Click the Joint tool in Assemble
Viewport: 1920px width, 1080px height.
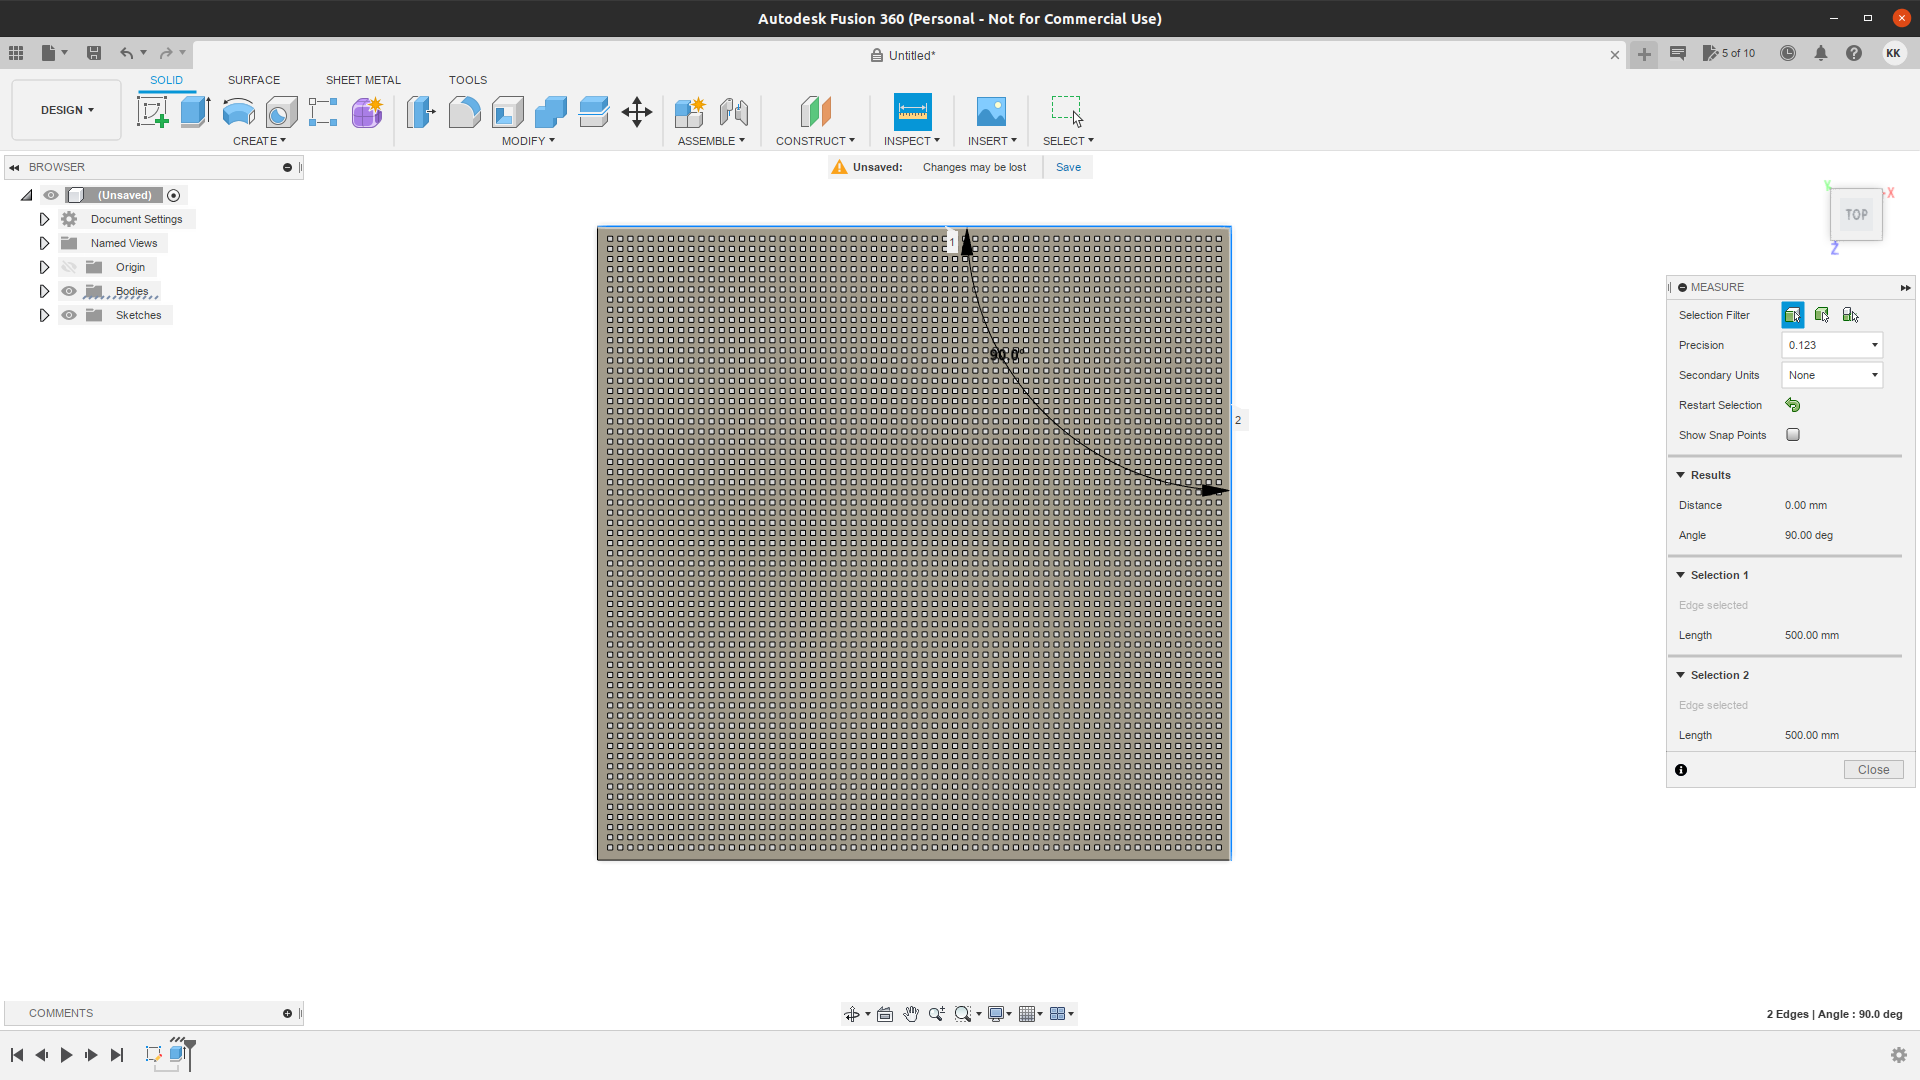(734, 112)
